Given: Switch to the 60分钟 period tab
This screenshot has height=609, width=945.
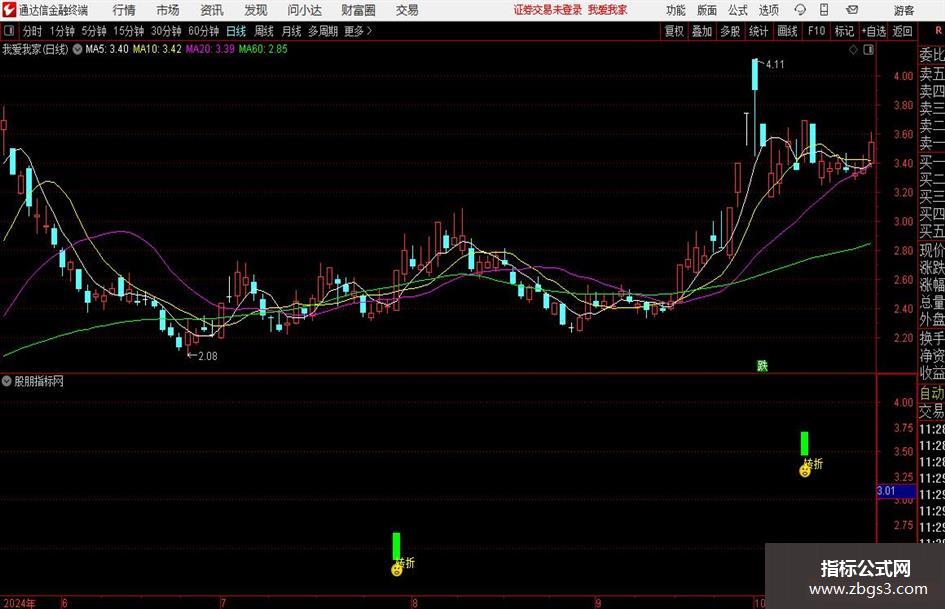Looking at the screenshot, I should (204, 31).
